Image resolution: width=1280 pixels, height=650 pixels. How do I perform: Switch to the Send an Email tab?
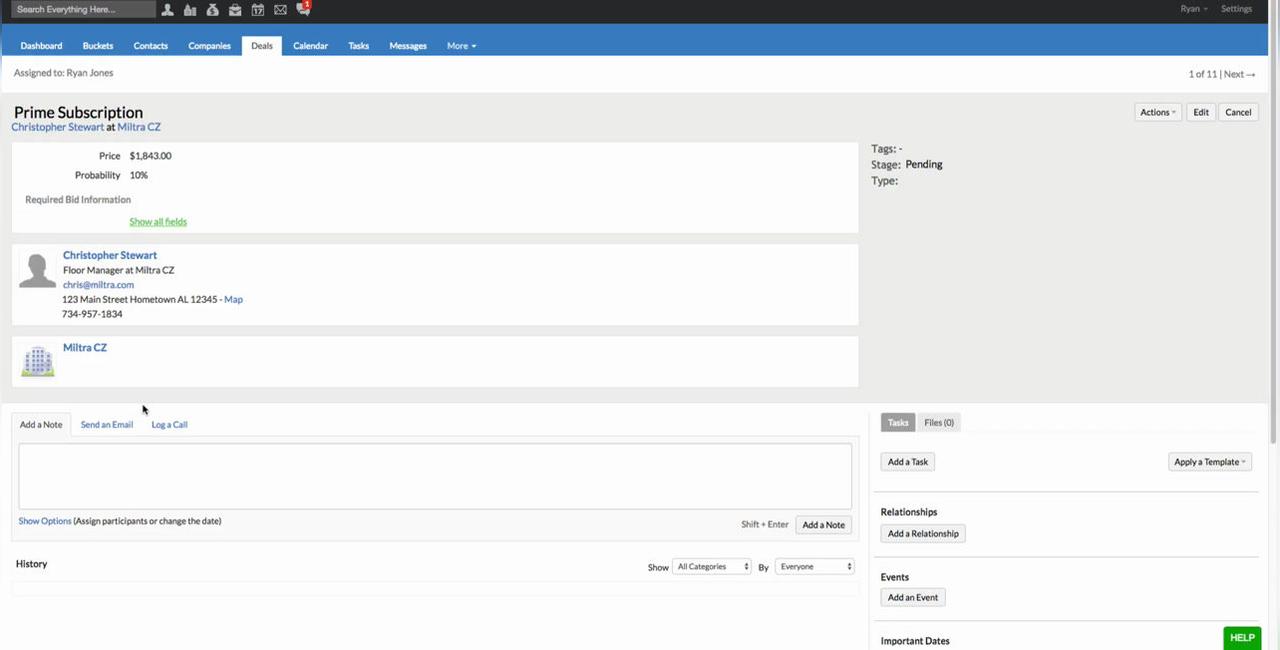pos(107,425)
